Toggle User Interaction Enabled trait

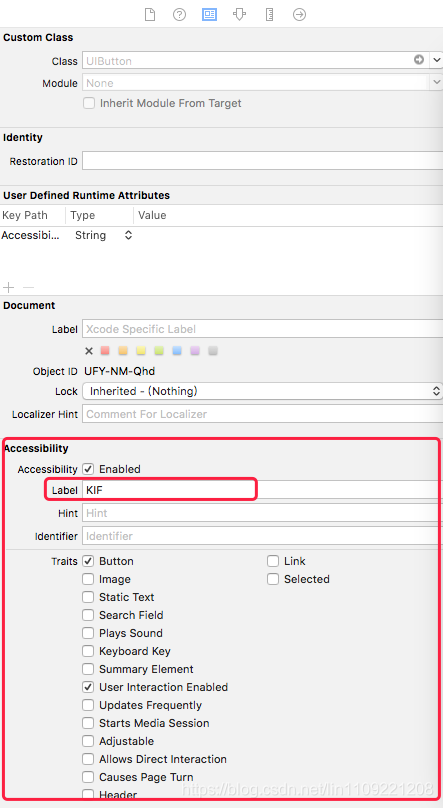coord(89,687)
